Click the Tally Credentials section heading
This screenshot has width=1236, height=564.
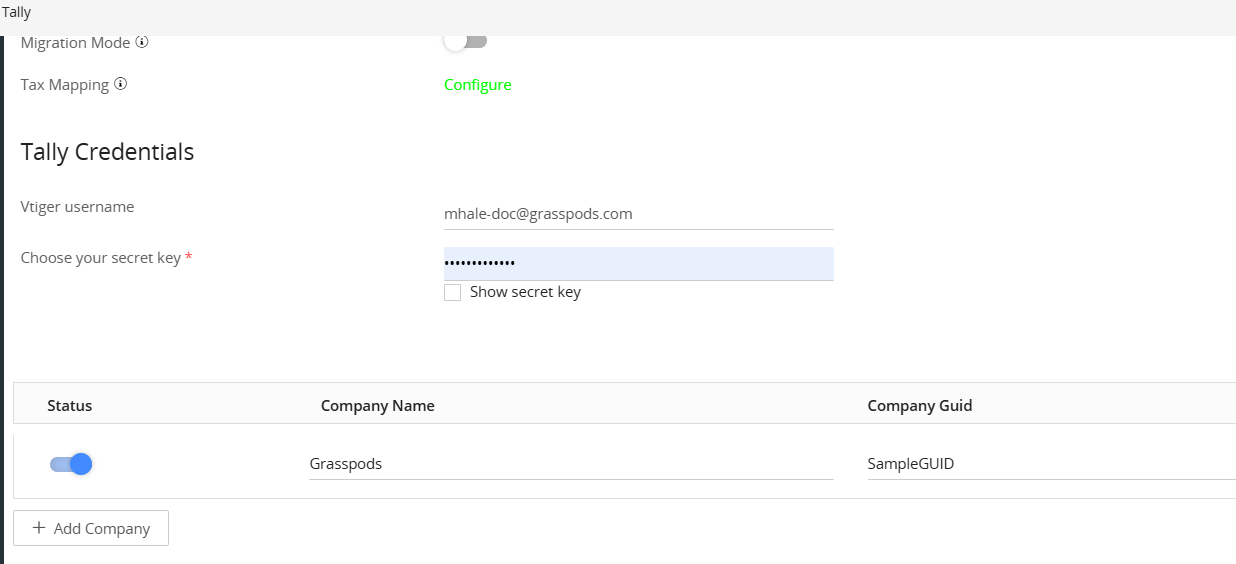[x=107, y=152]
